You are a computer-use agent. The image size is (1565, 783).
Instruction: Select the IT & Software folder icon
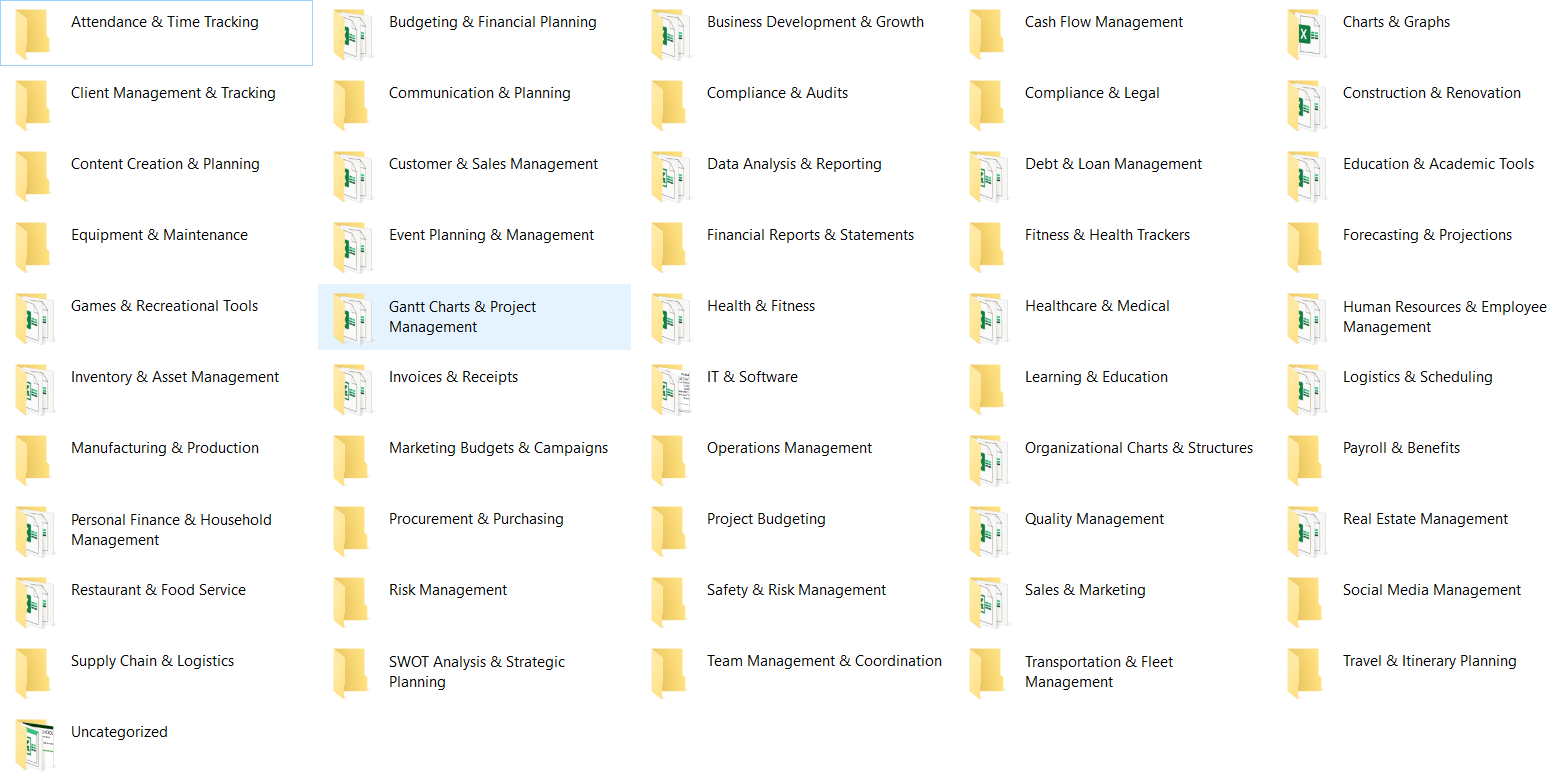coord(669,389)
